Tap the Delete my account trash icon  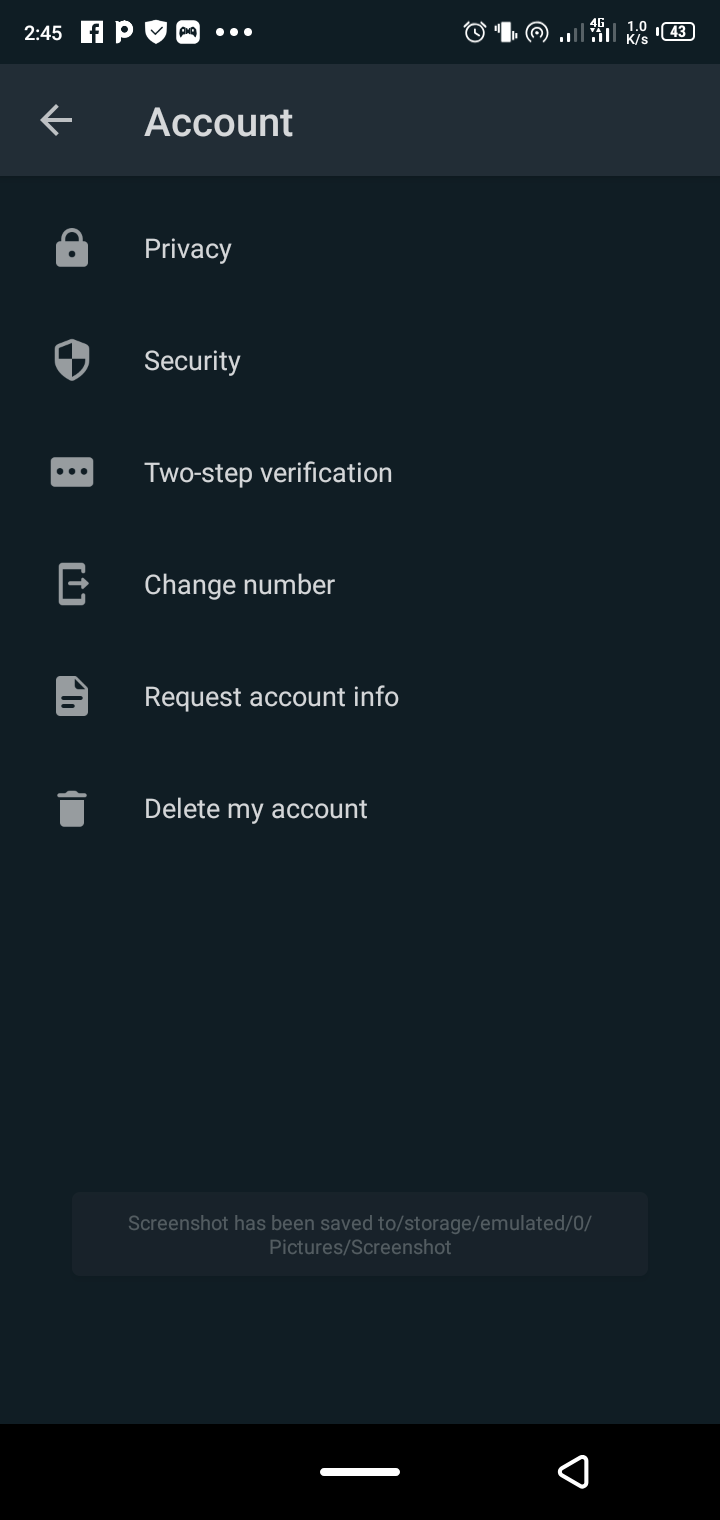pyautogui.click(x=72, y=808)
